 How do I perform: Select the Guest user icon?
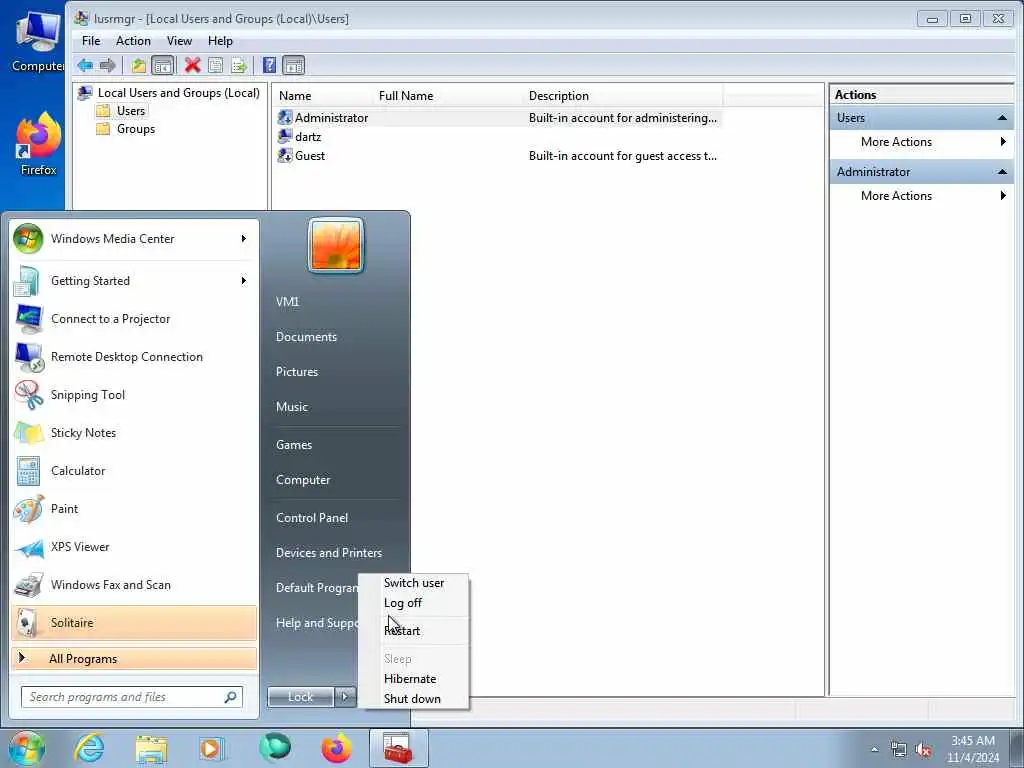pyautogui.click(x=285, y=155)
